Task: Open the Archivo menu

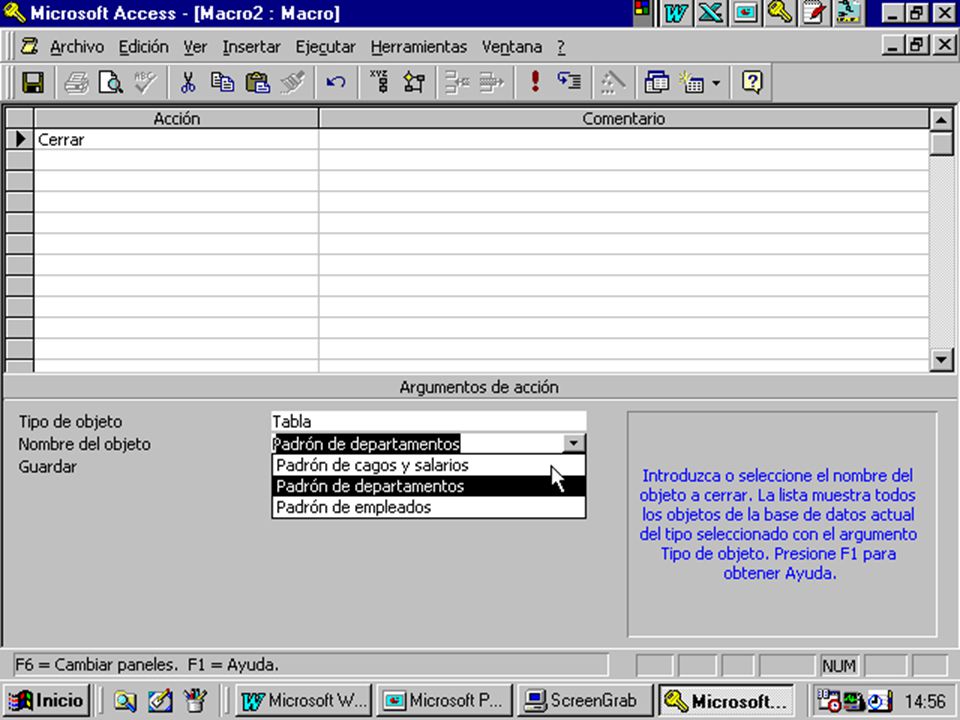Action: [77, 47]
